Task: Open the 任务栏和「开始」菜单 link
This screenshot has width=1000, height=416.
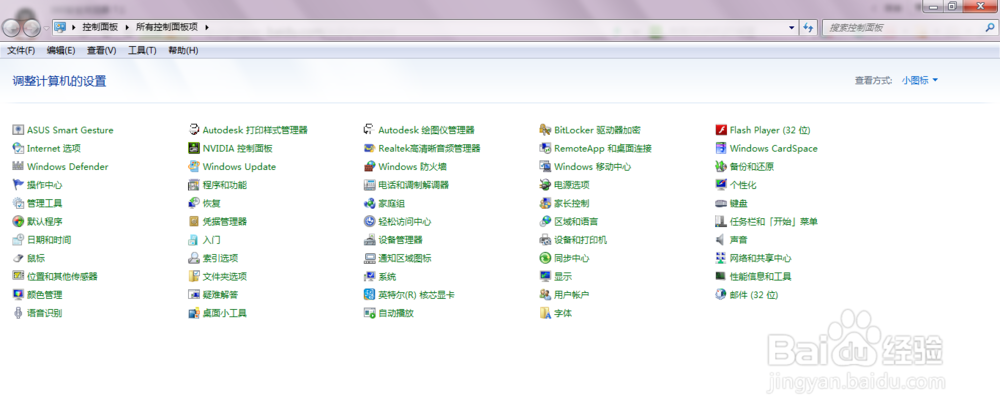Action: [x=774, y=222]
